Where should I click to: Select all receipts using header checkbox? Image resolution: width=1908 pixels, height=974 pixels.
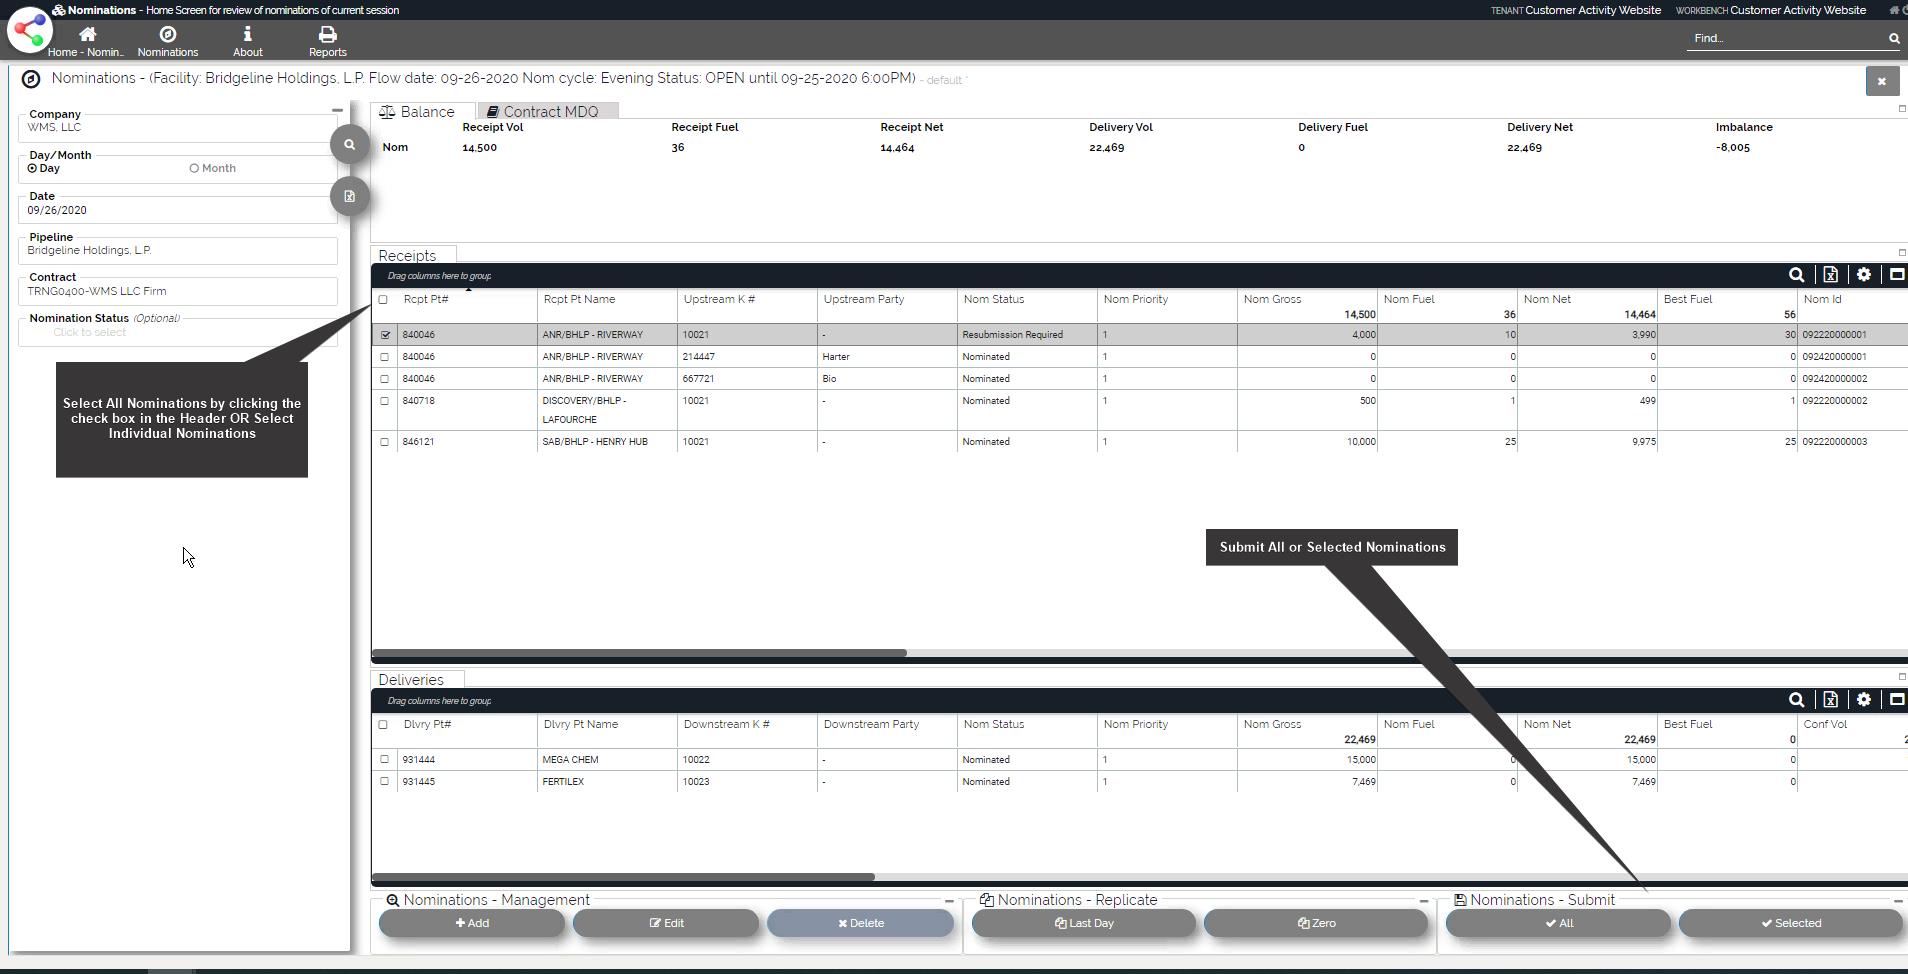[x=383, y=300]
